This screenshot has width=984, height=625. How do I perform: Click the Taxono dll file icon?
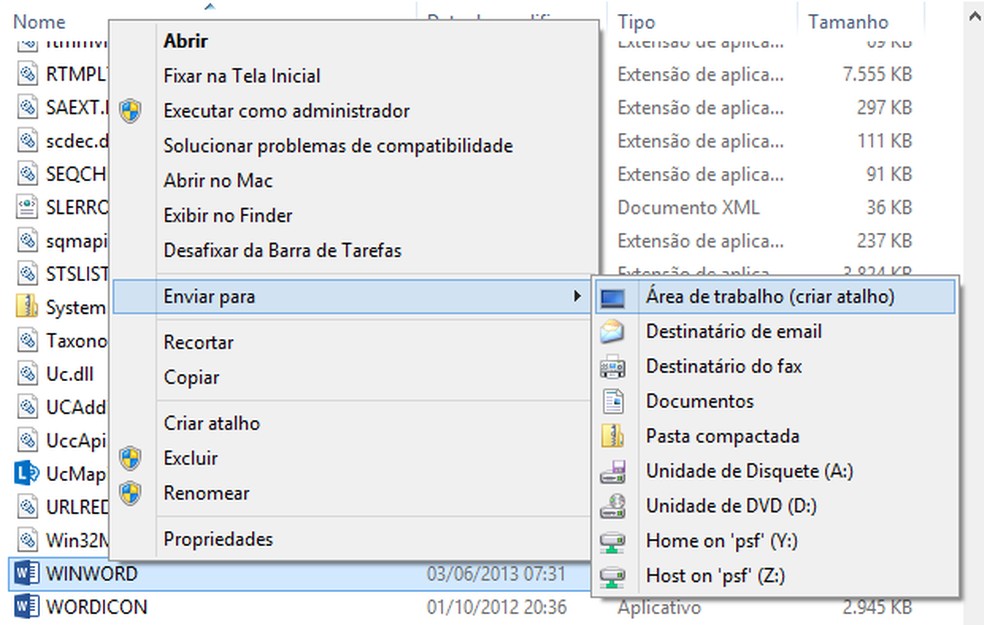(26, 340)
